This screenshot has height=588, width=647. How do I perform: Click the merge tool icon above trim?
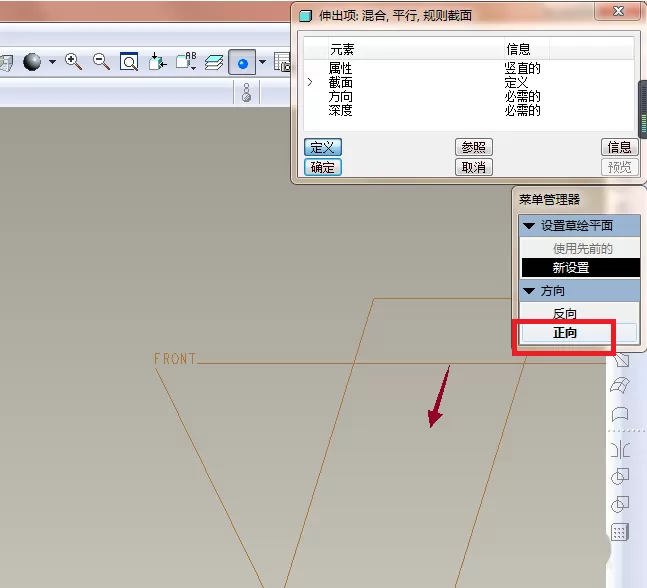(x=620, y=476)
